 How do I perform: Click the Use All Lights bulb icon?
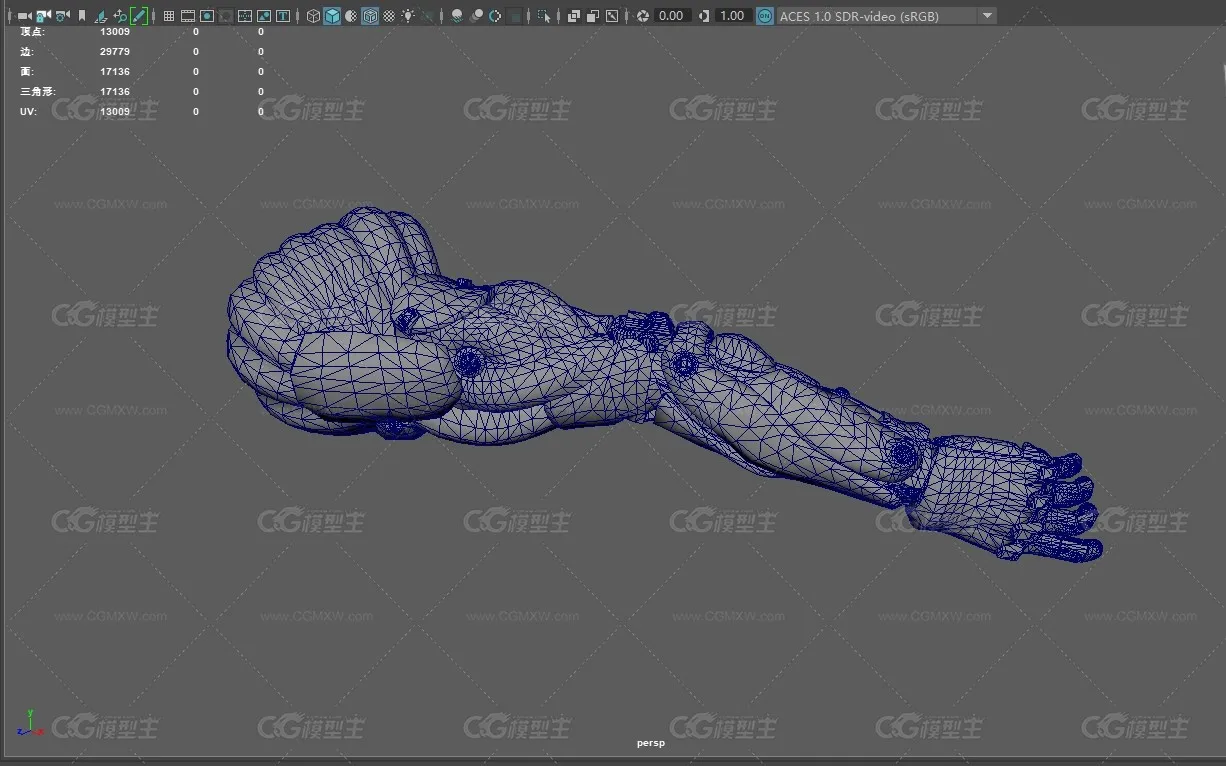[408, 16]
